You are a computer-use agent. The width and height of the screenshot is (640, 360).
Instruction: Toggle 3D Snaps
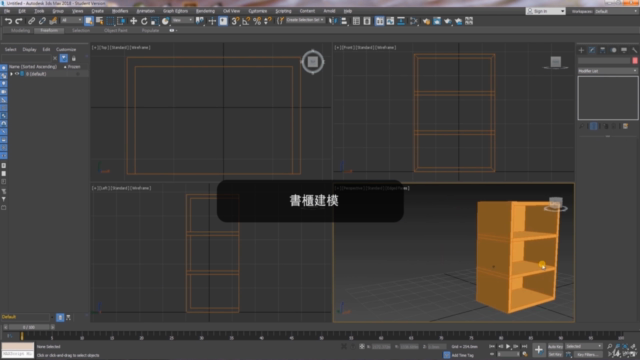(235, 21)
